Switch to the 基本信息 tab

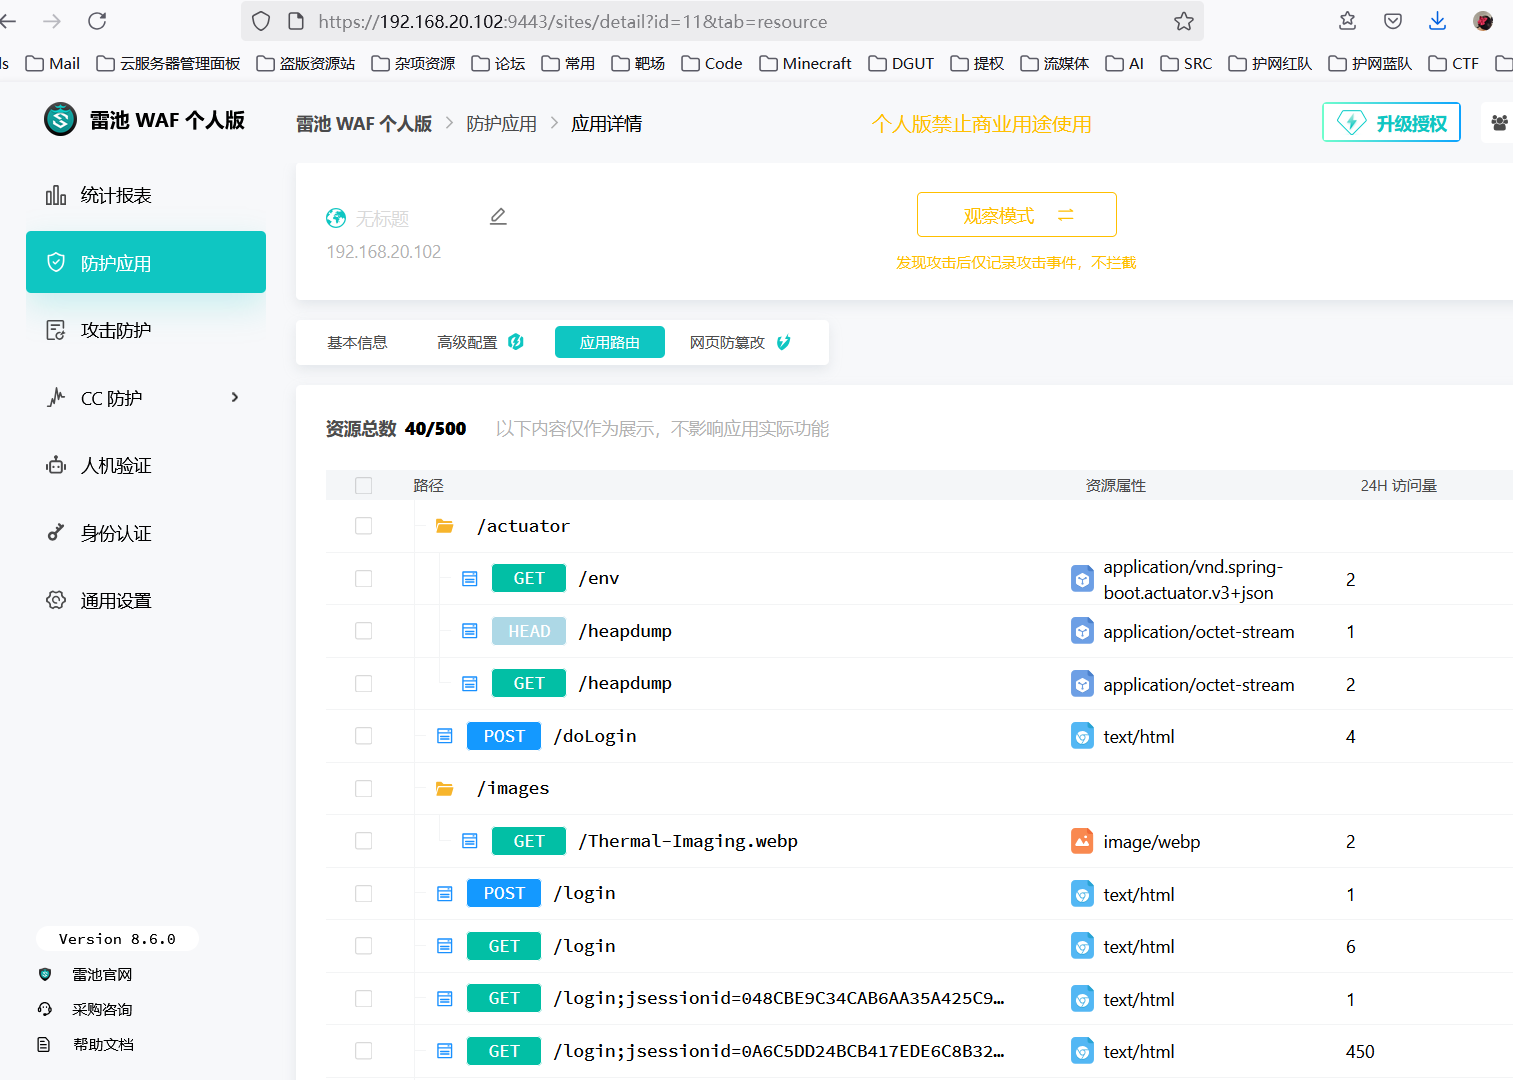(357, 343)
